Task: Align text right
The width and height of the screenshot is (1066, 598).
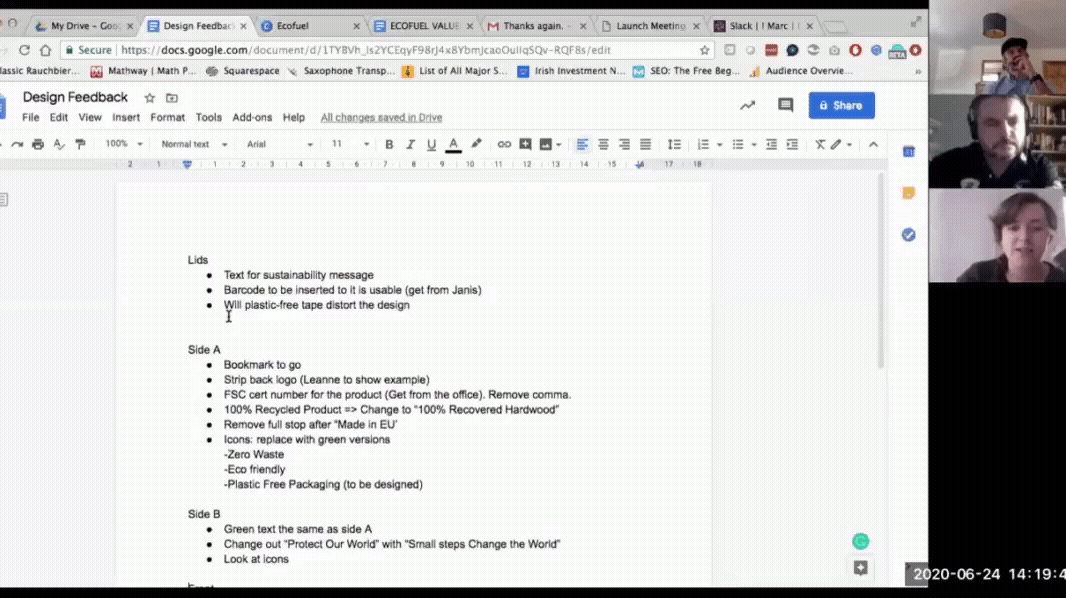Action: pyautogui.click(x=624, y=144)
